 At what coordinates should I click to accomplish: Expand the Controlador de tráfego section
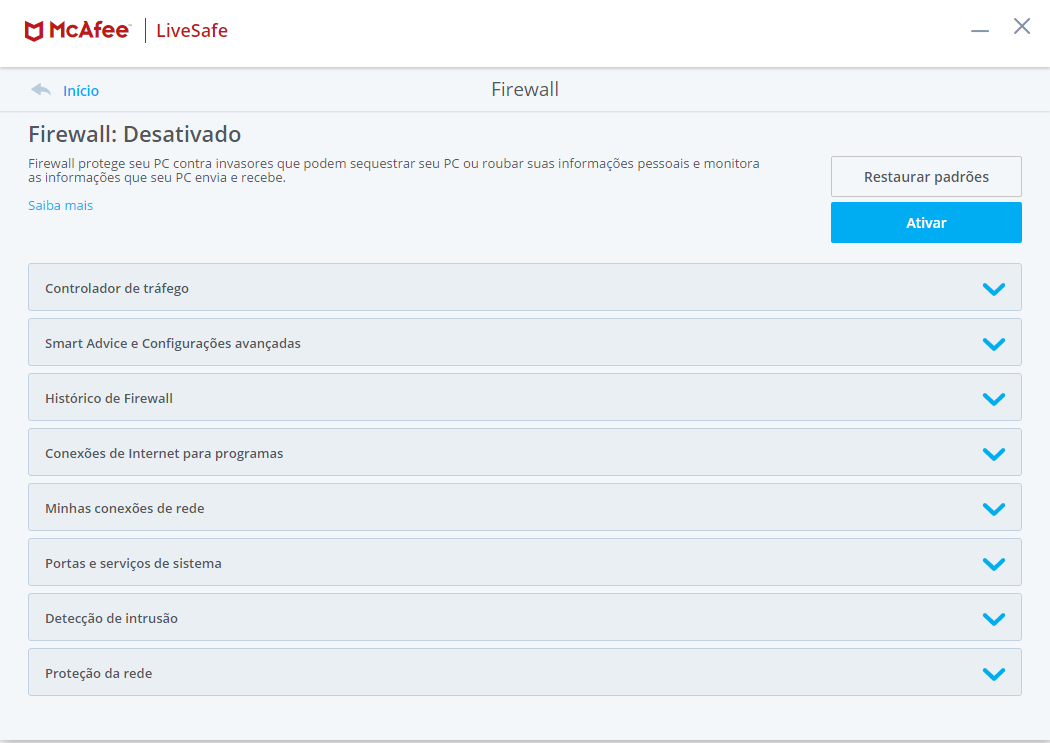[x=525, y=287]
